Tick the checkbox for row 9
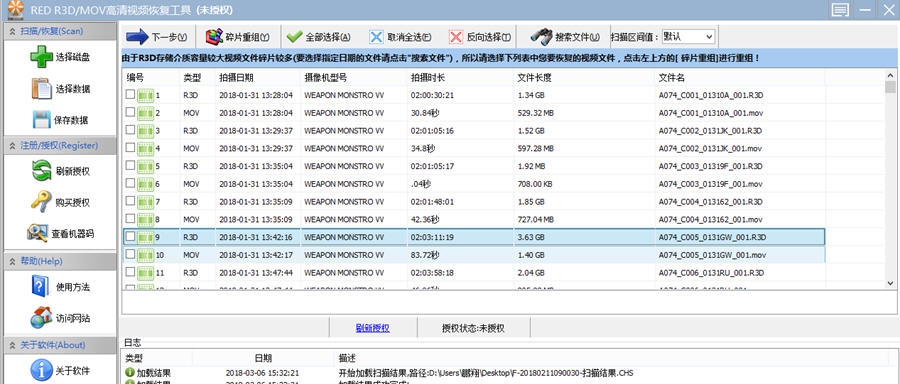Viewport: 900px width, 384px height. point(130,236)
